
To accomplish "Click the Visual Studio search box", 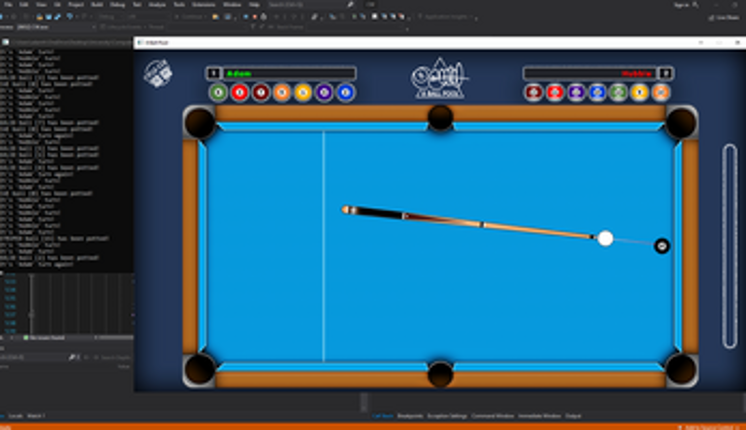I will [312, 4].
